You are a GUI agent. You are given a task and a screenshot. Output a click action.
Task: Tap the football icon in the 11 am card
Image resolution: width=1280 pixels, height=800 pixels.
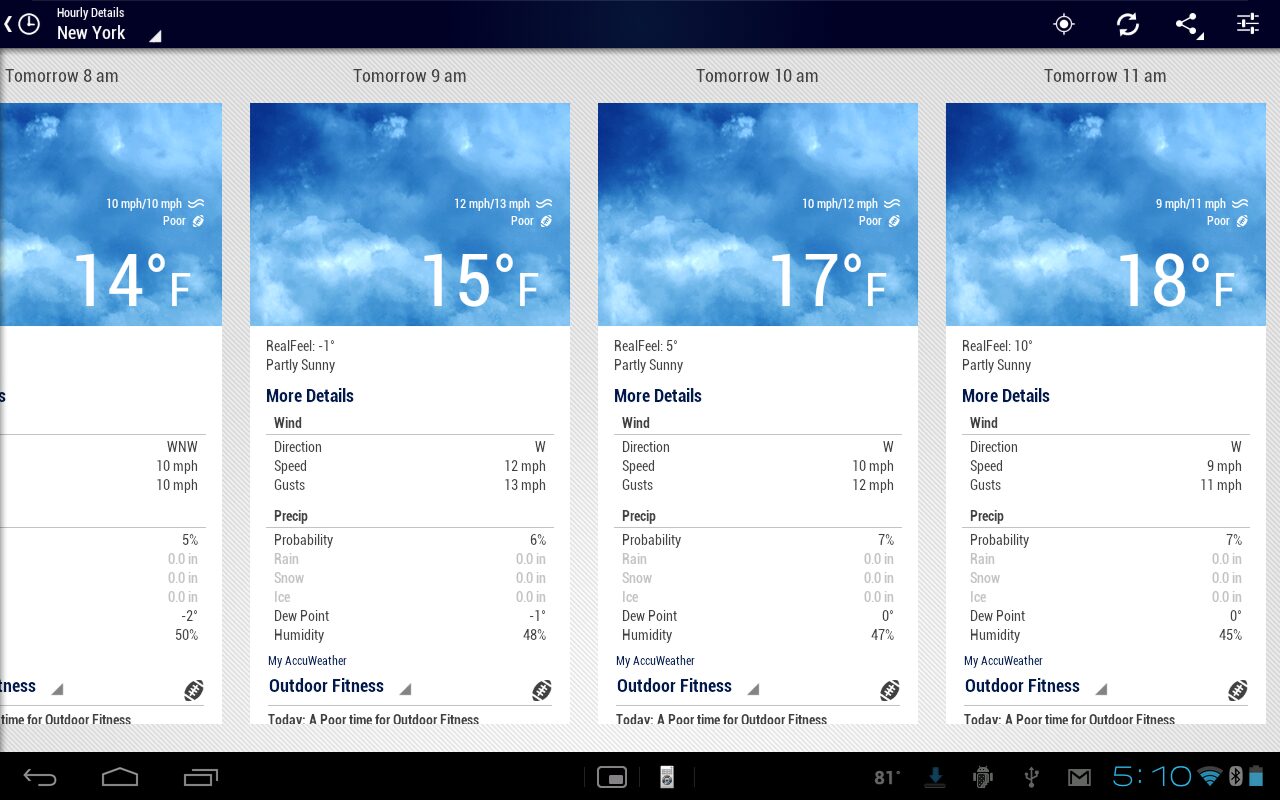coord(1238,690)
